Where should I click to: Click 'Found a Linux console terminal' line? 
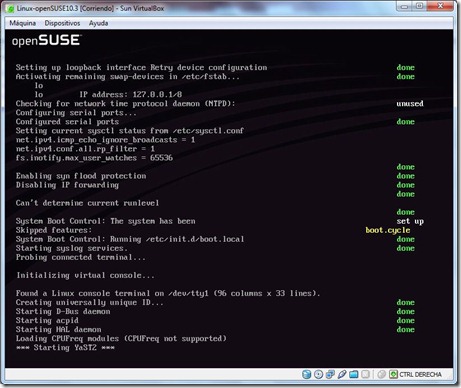coord(168,293)
